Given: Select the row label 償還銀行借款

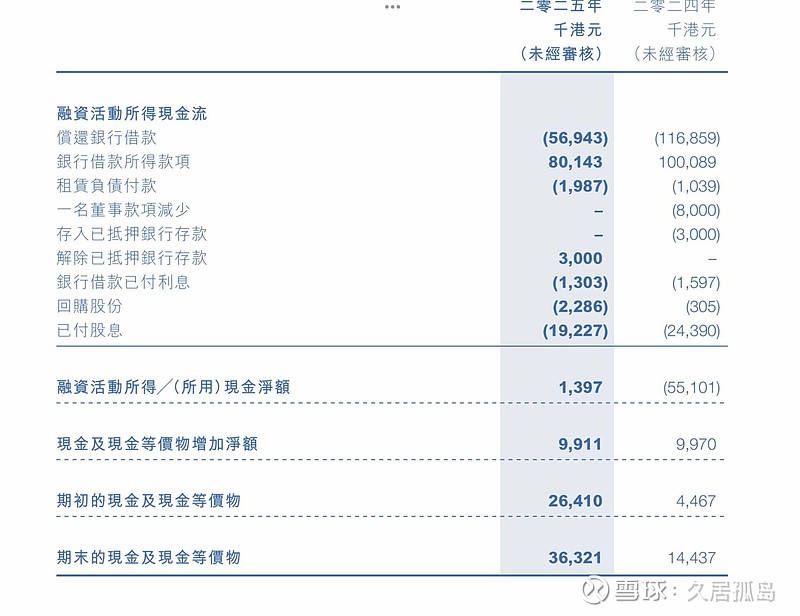Looking at the screenshot, I should tap(107, 137).
